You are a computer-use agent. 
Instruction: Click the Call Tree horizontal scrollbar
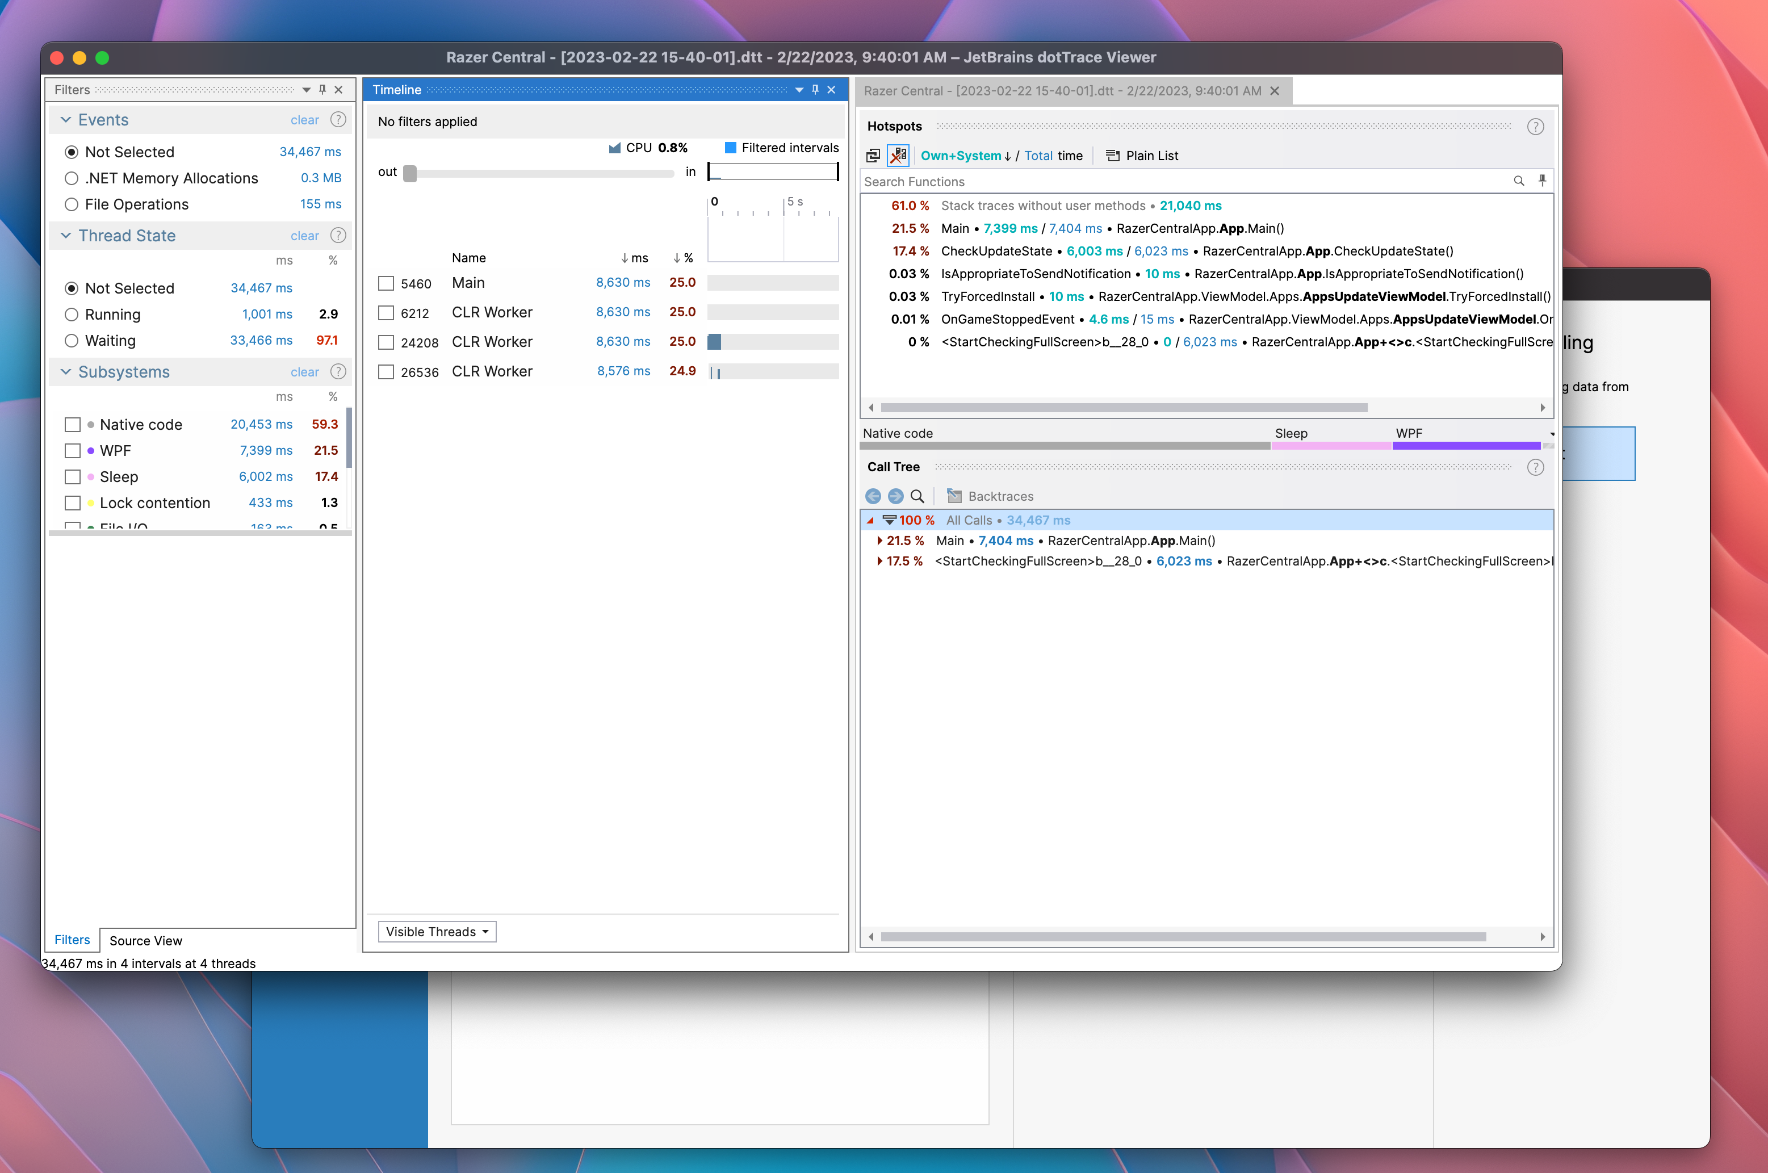[1183, 937]
